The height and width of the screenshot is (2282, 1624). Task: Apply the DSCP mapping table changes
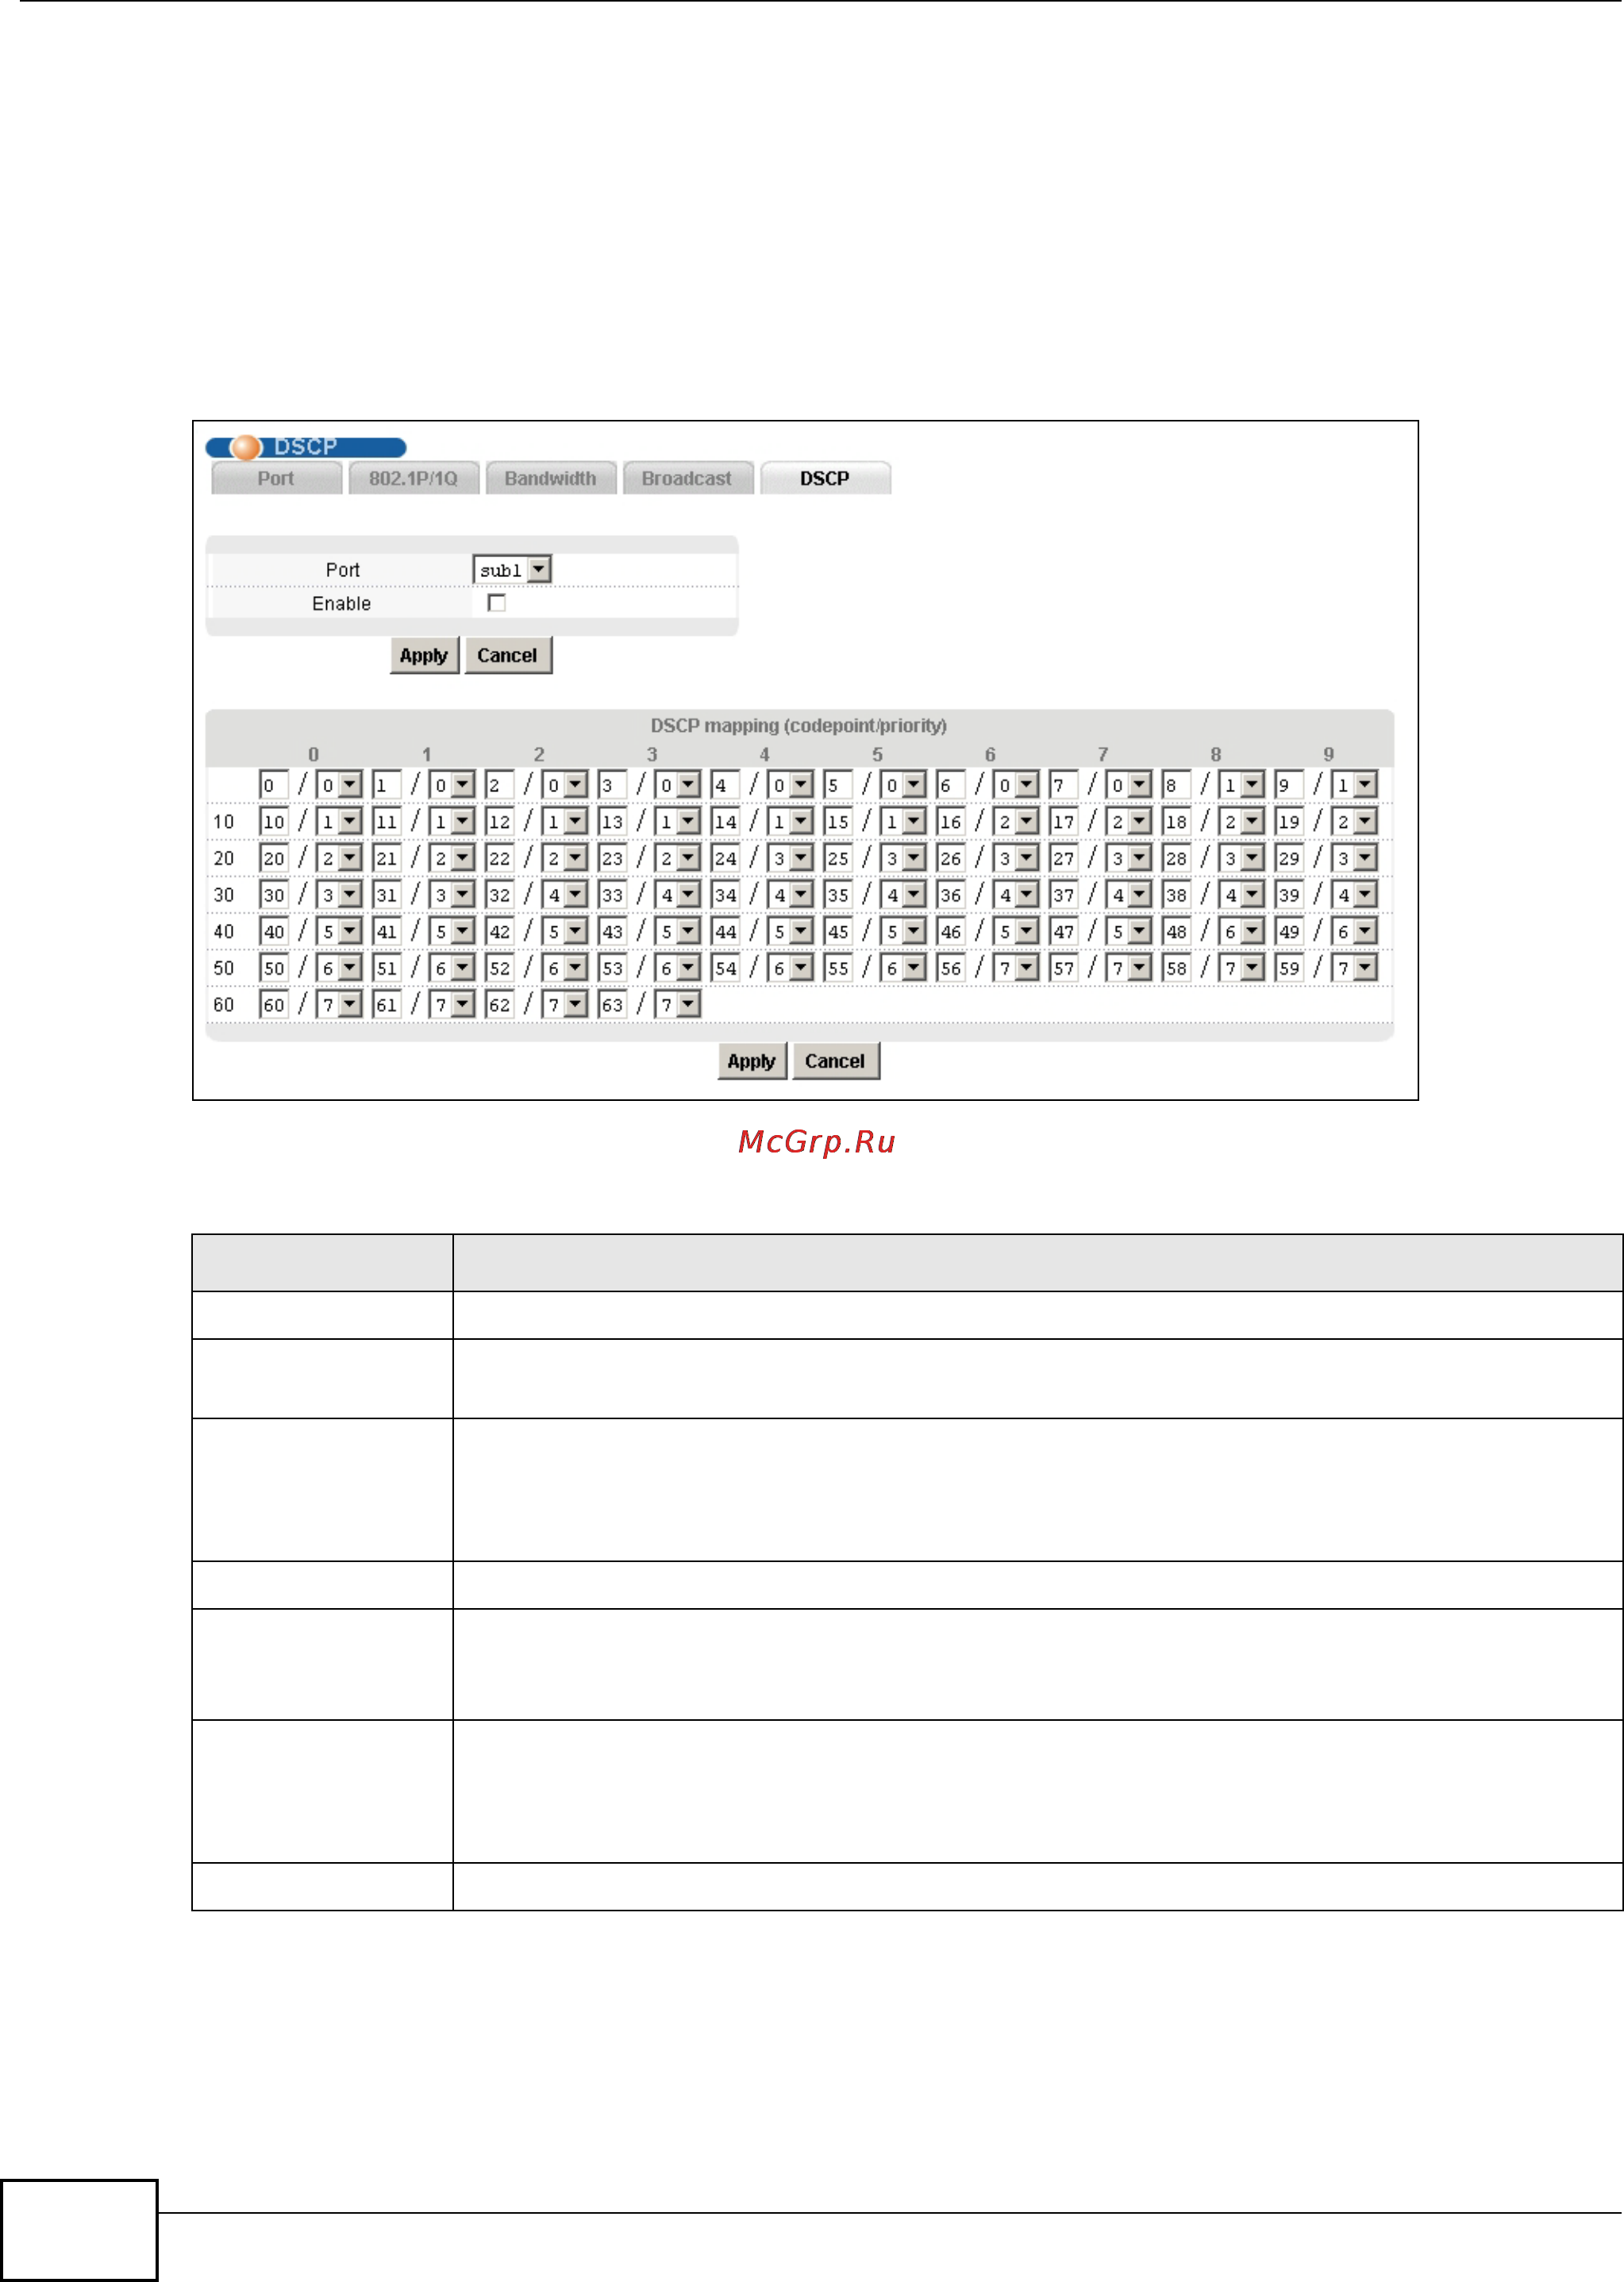pos(751,1061)
